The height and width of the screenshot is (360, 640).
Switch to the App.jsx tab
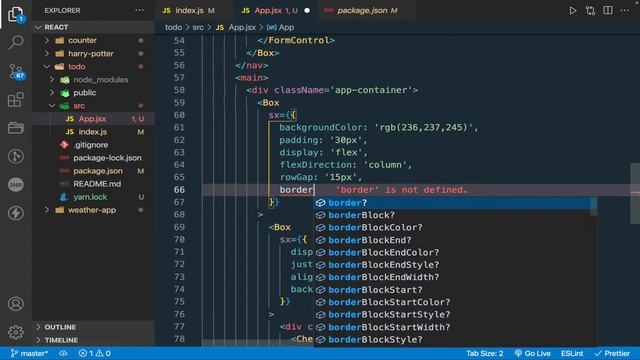[x=275, y=11]
